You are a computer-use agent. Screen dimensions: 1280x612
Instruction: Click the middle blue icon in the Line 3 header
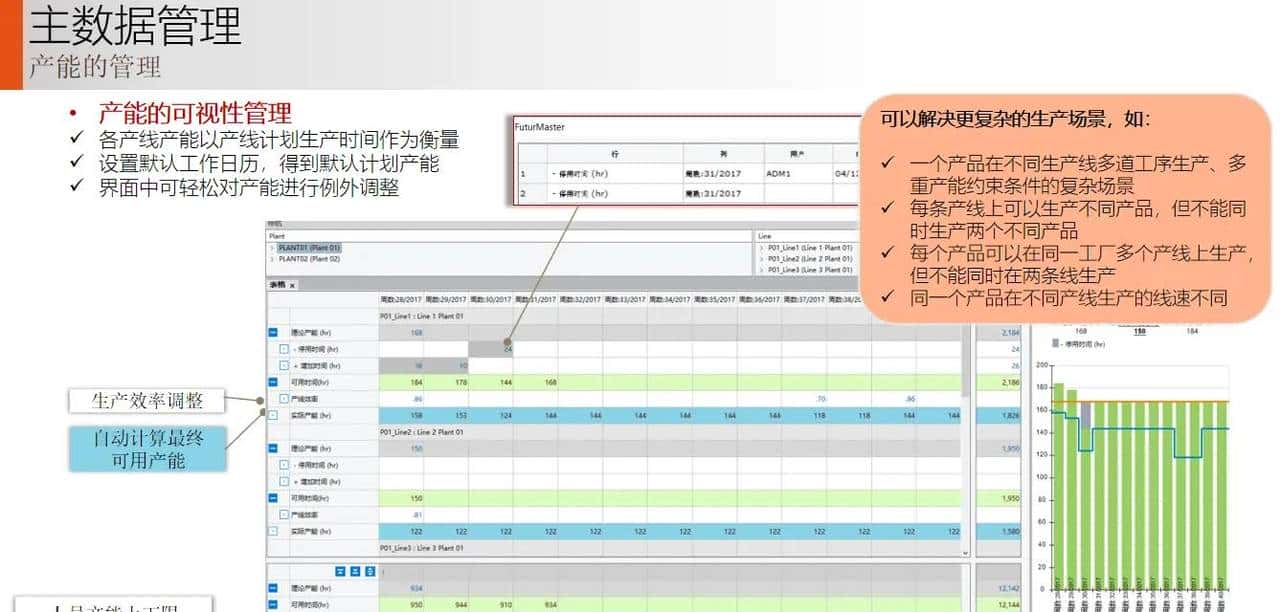click(355, 572)
